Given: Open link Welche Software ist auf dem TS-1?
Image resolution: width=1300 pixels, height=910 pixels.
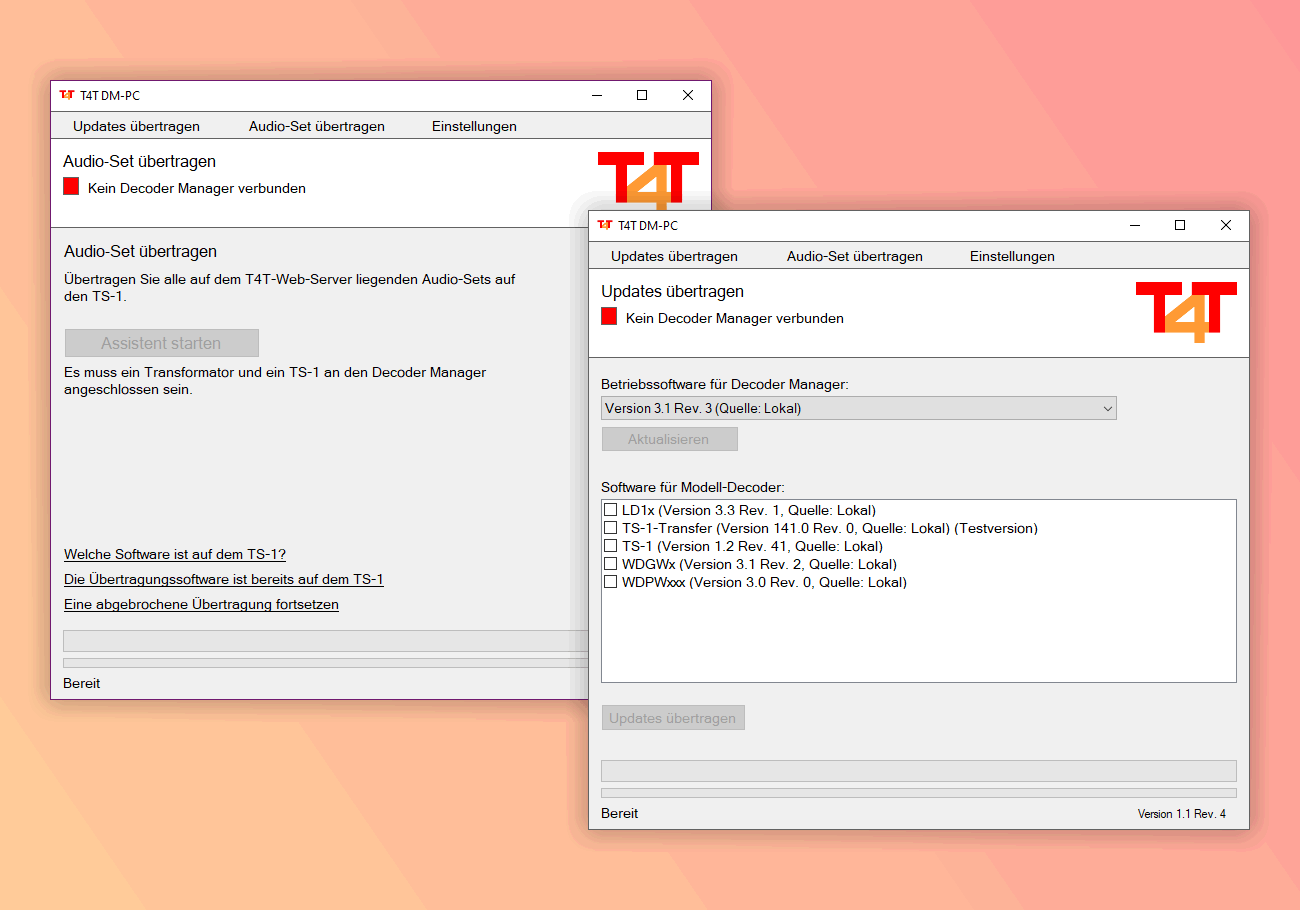Looking at the screenshot, I should pos(175,554).
